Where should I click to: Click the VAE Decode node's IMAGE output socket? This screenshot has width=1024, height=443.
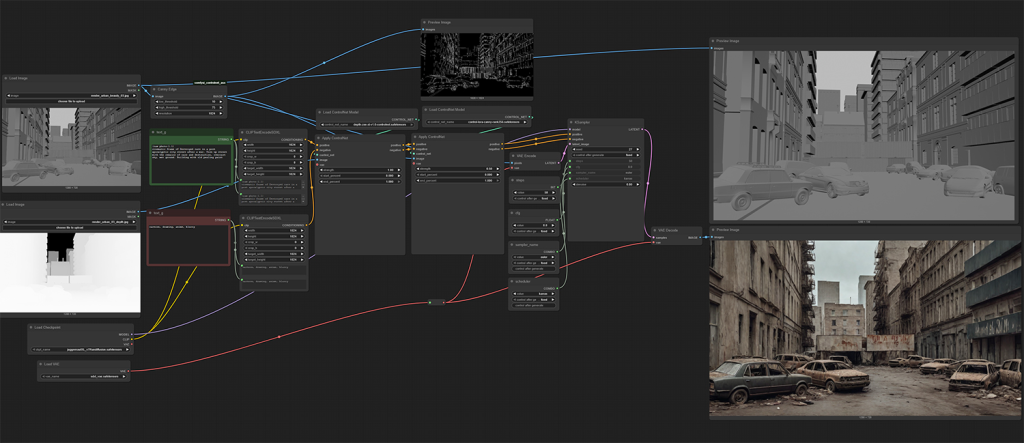click(701, 237)
